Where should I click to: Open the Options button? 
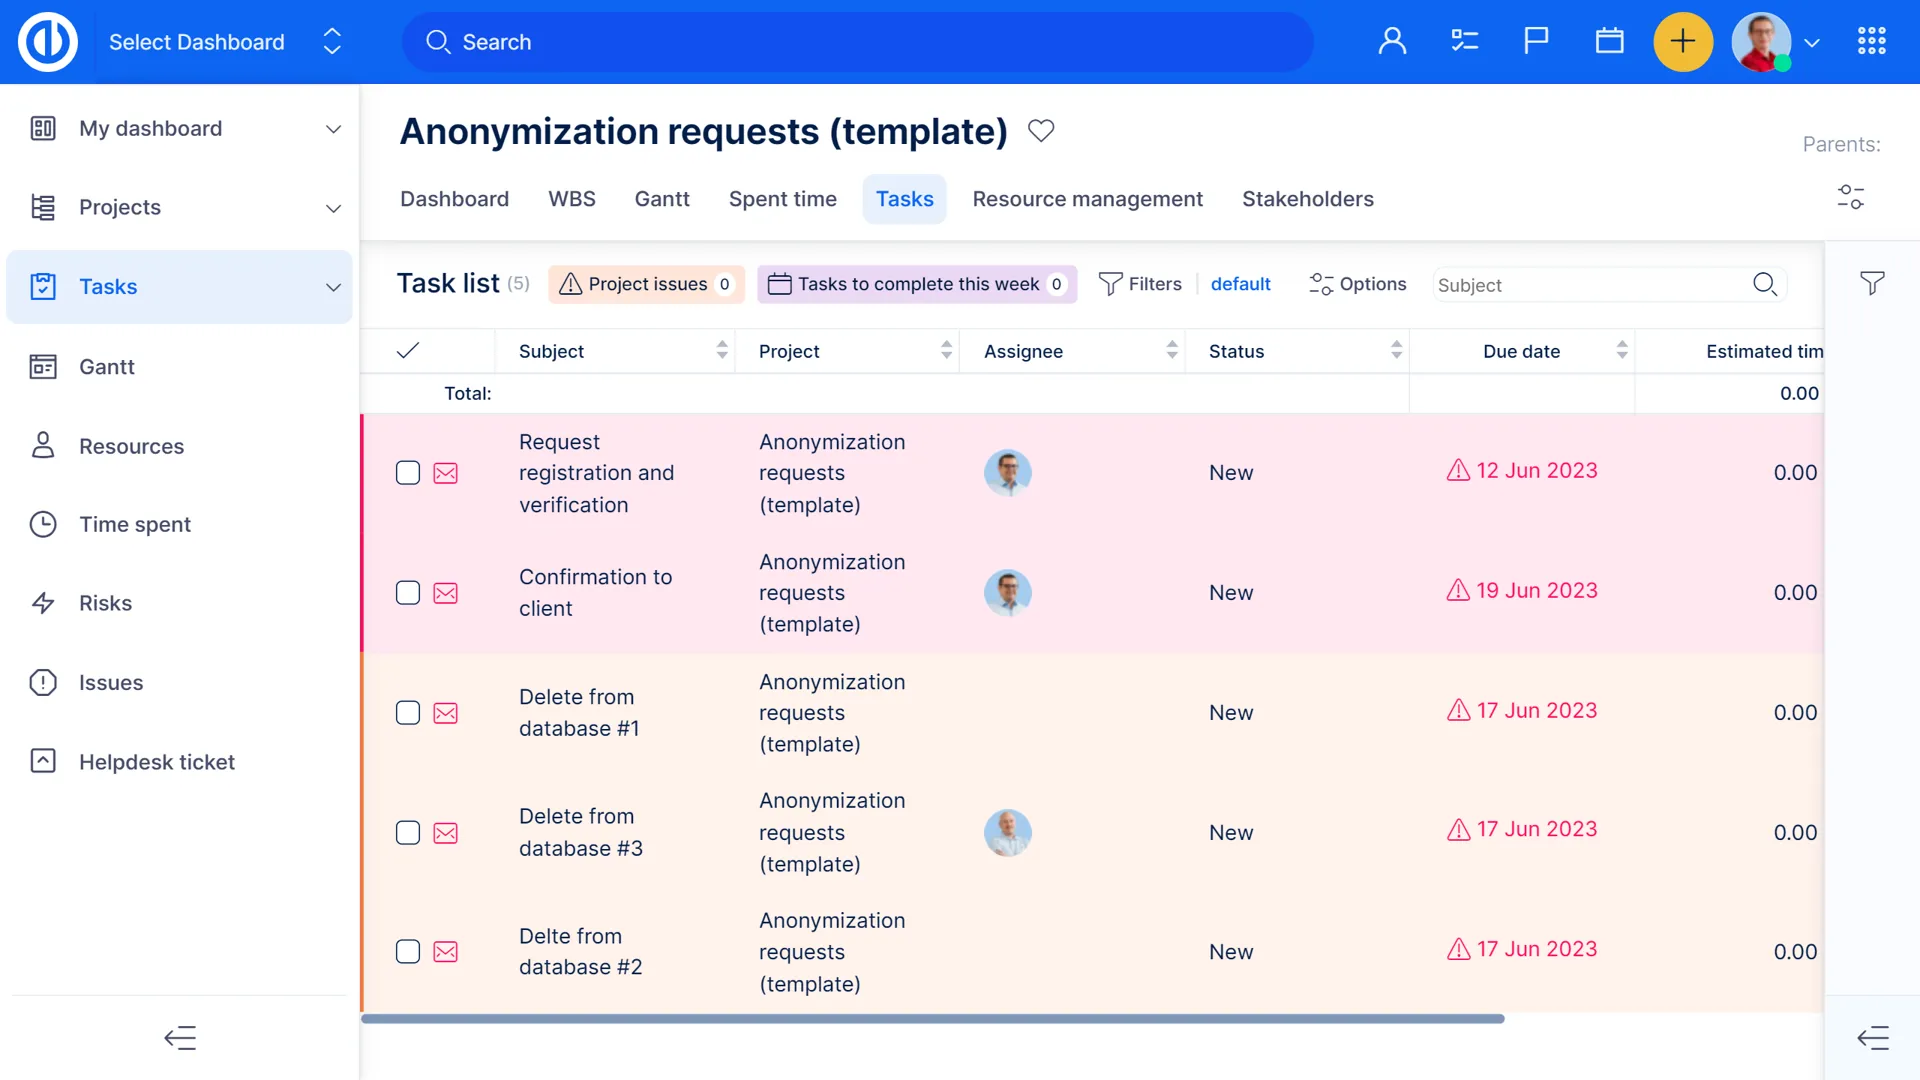click(1357, 284)
